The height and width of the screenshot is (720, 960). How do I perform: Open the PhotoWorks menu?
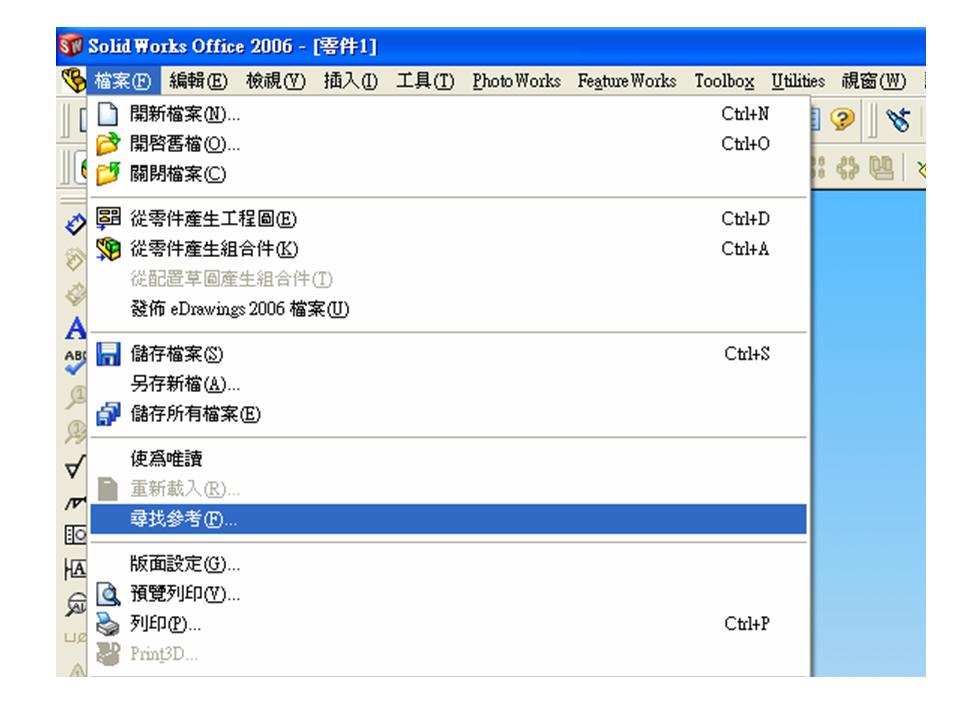click(x=516, y=81)
